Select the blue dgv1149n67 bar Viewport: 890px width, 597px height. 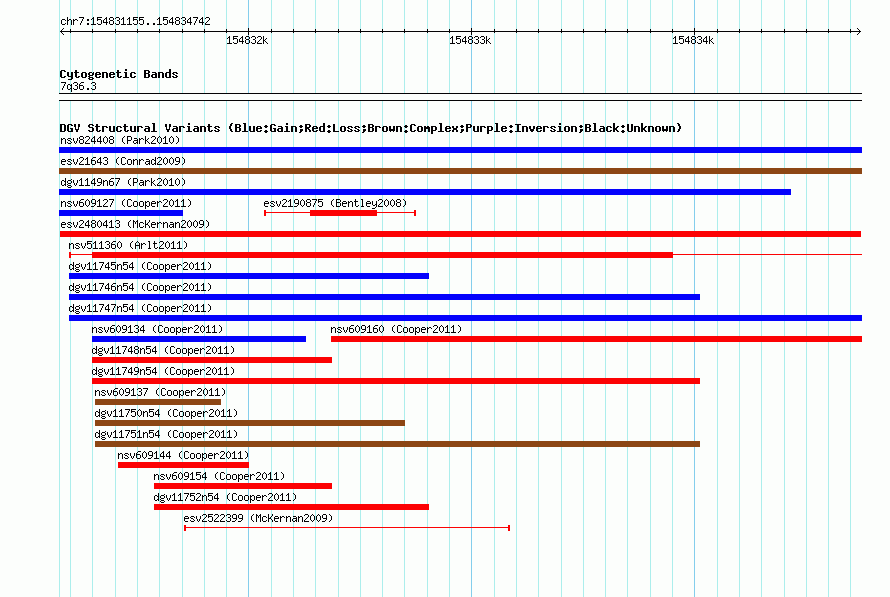[425, 192]
